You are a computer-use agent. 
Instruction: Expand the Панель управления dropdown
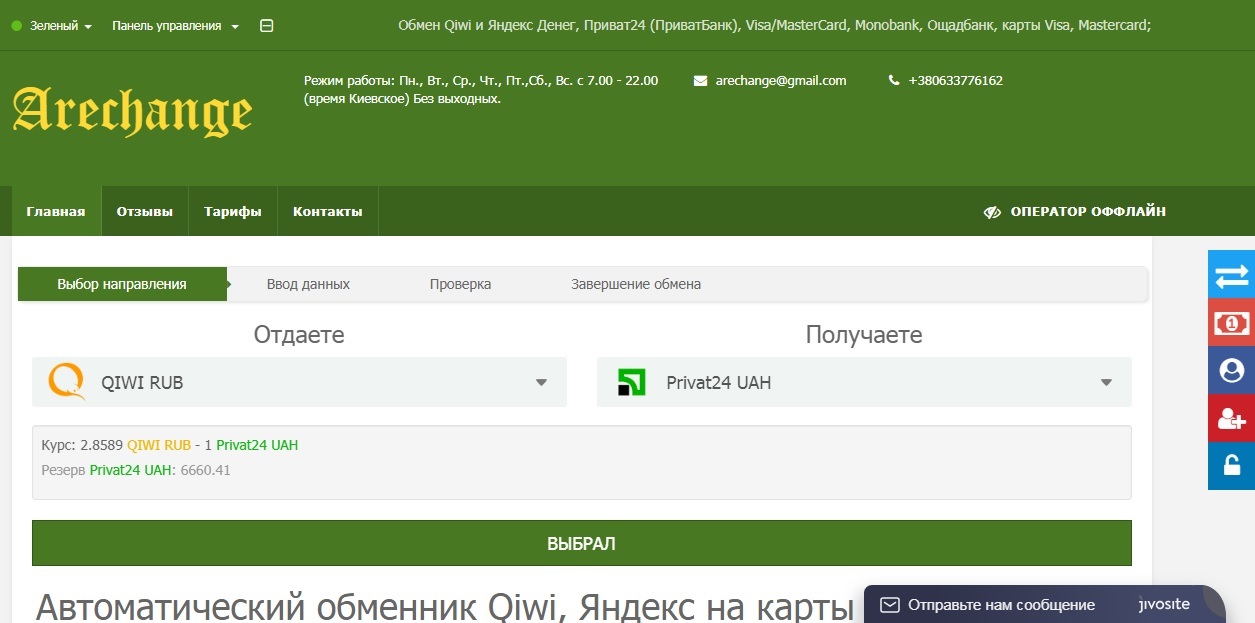[175, 26]
